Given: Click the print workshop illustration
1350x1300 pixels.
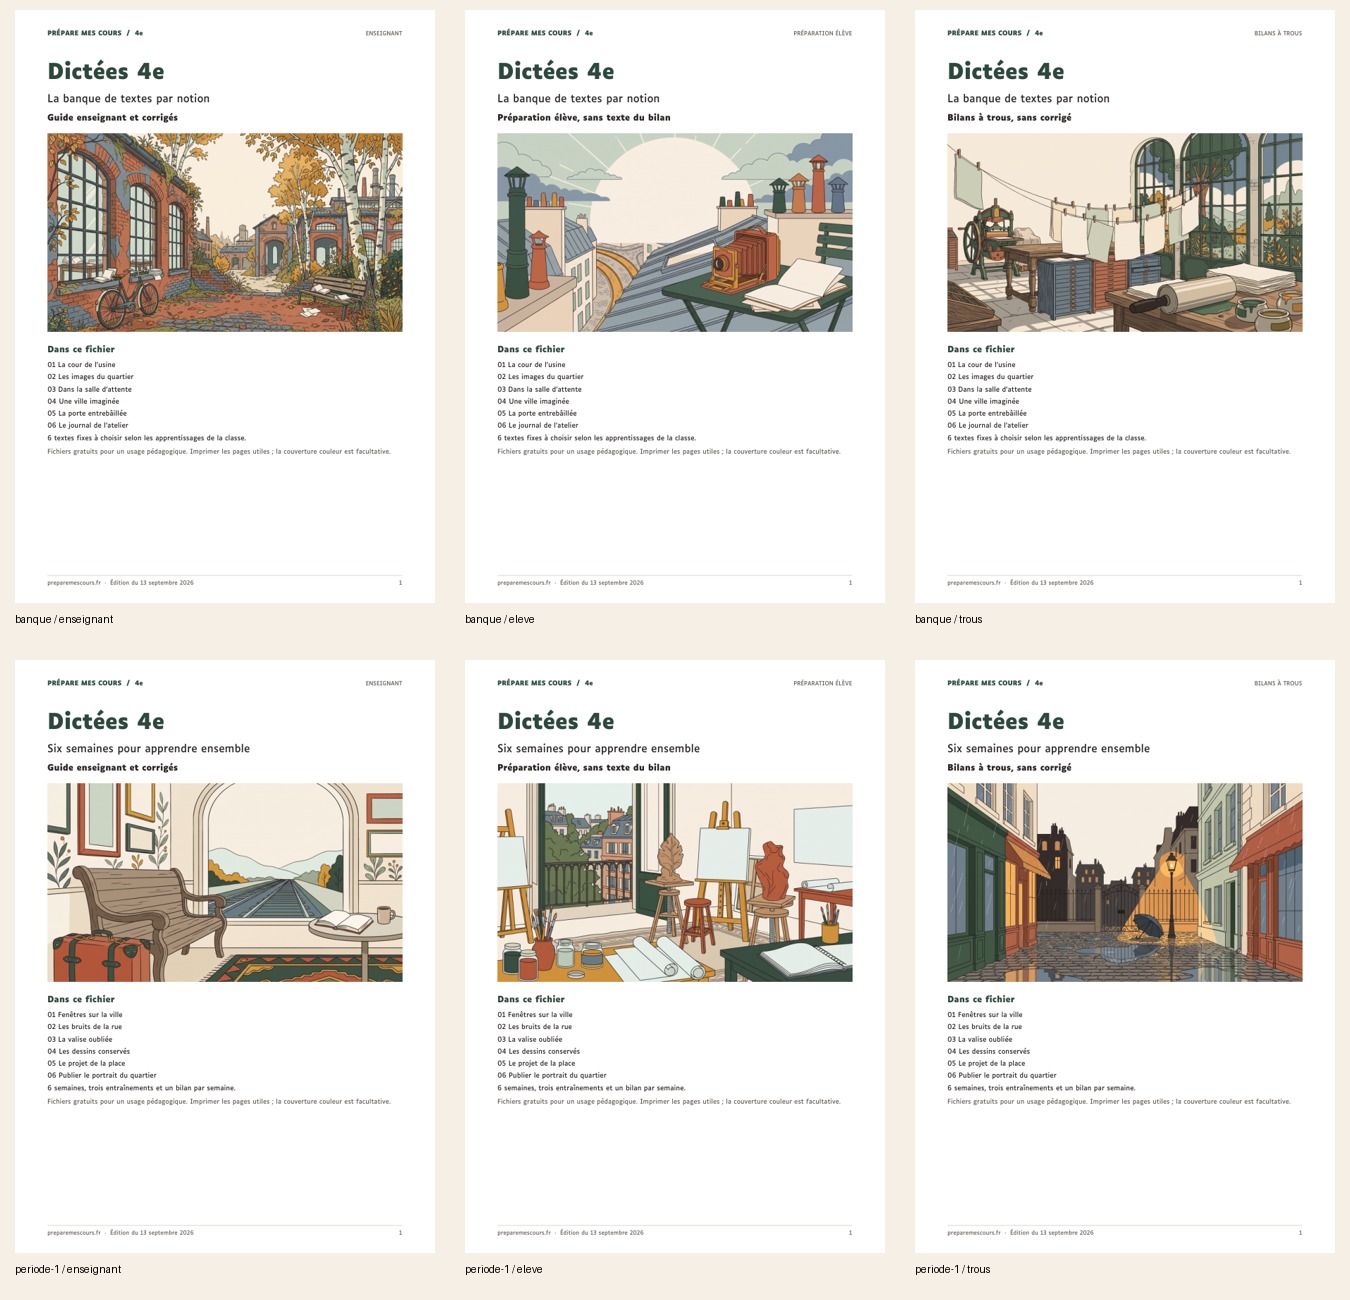Looking at the screenshot, I should (1125, 232).
